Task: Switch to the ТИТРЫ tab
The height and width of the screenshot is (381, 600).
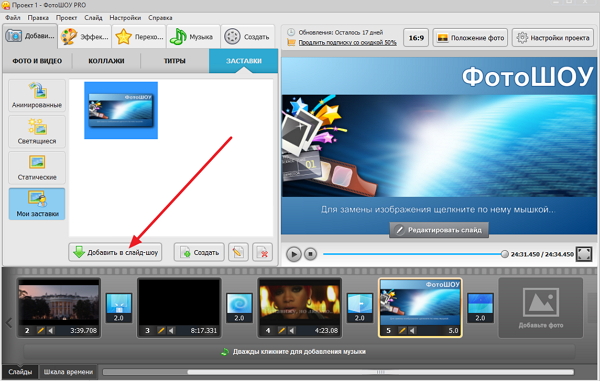Action: pyautogui.click(x=174, y=61)
